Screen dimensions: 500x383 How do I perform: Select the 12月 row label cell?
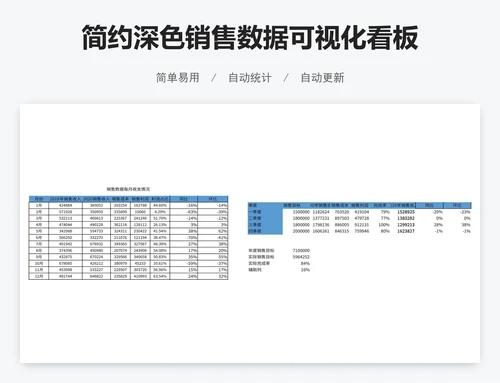39,276
